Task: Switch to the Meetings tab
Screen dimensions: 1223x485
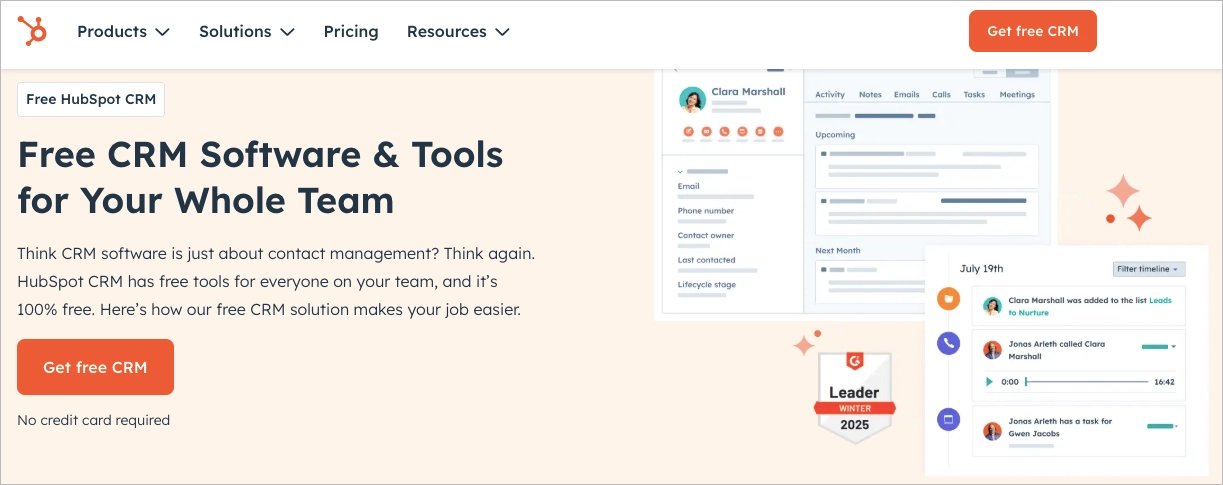Action: (1017, 95)
